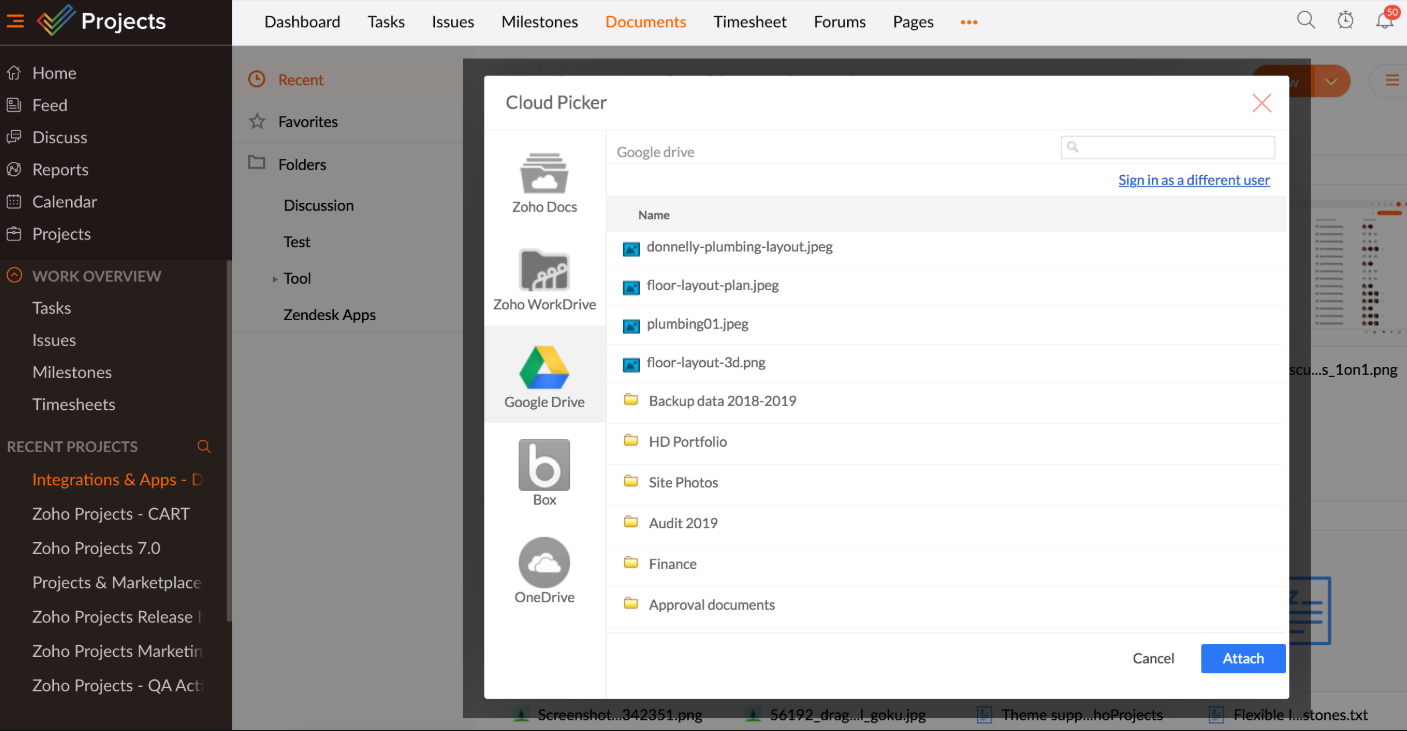1407x731 pixels.
Task: Click Sign in as a different user
Action: (1194, 180)
